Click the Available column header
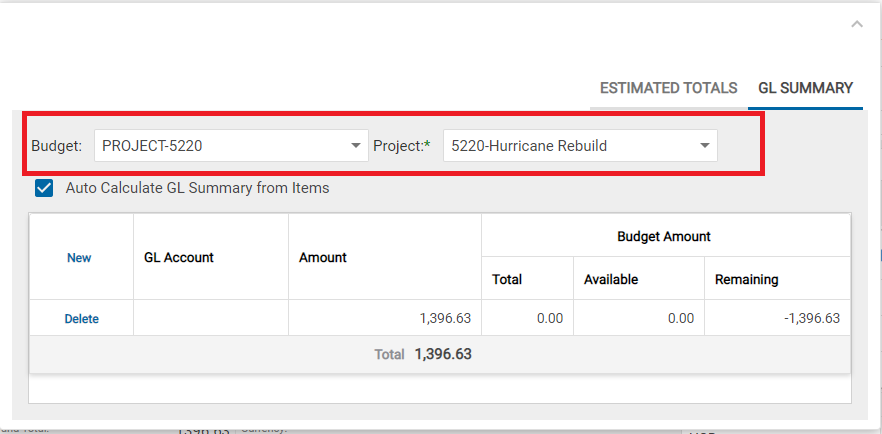Image resolution: width=882 pixels, height=434 pixels. (x=611, y=280)
